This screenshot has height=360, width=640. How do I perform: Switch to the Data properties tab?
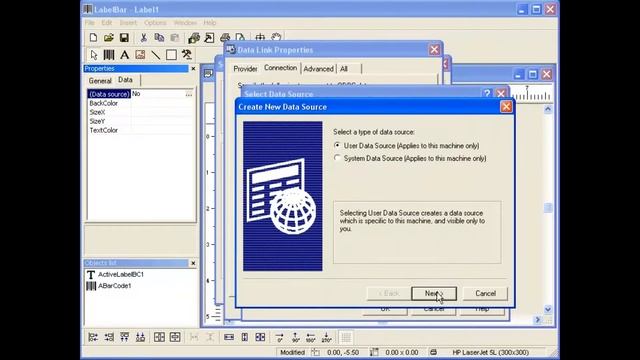(x=126, y=80)
